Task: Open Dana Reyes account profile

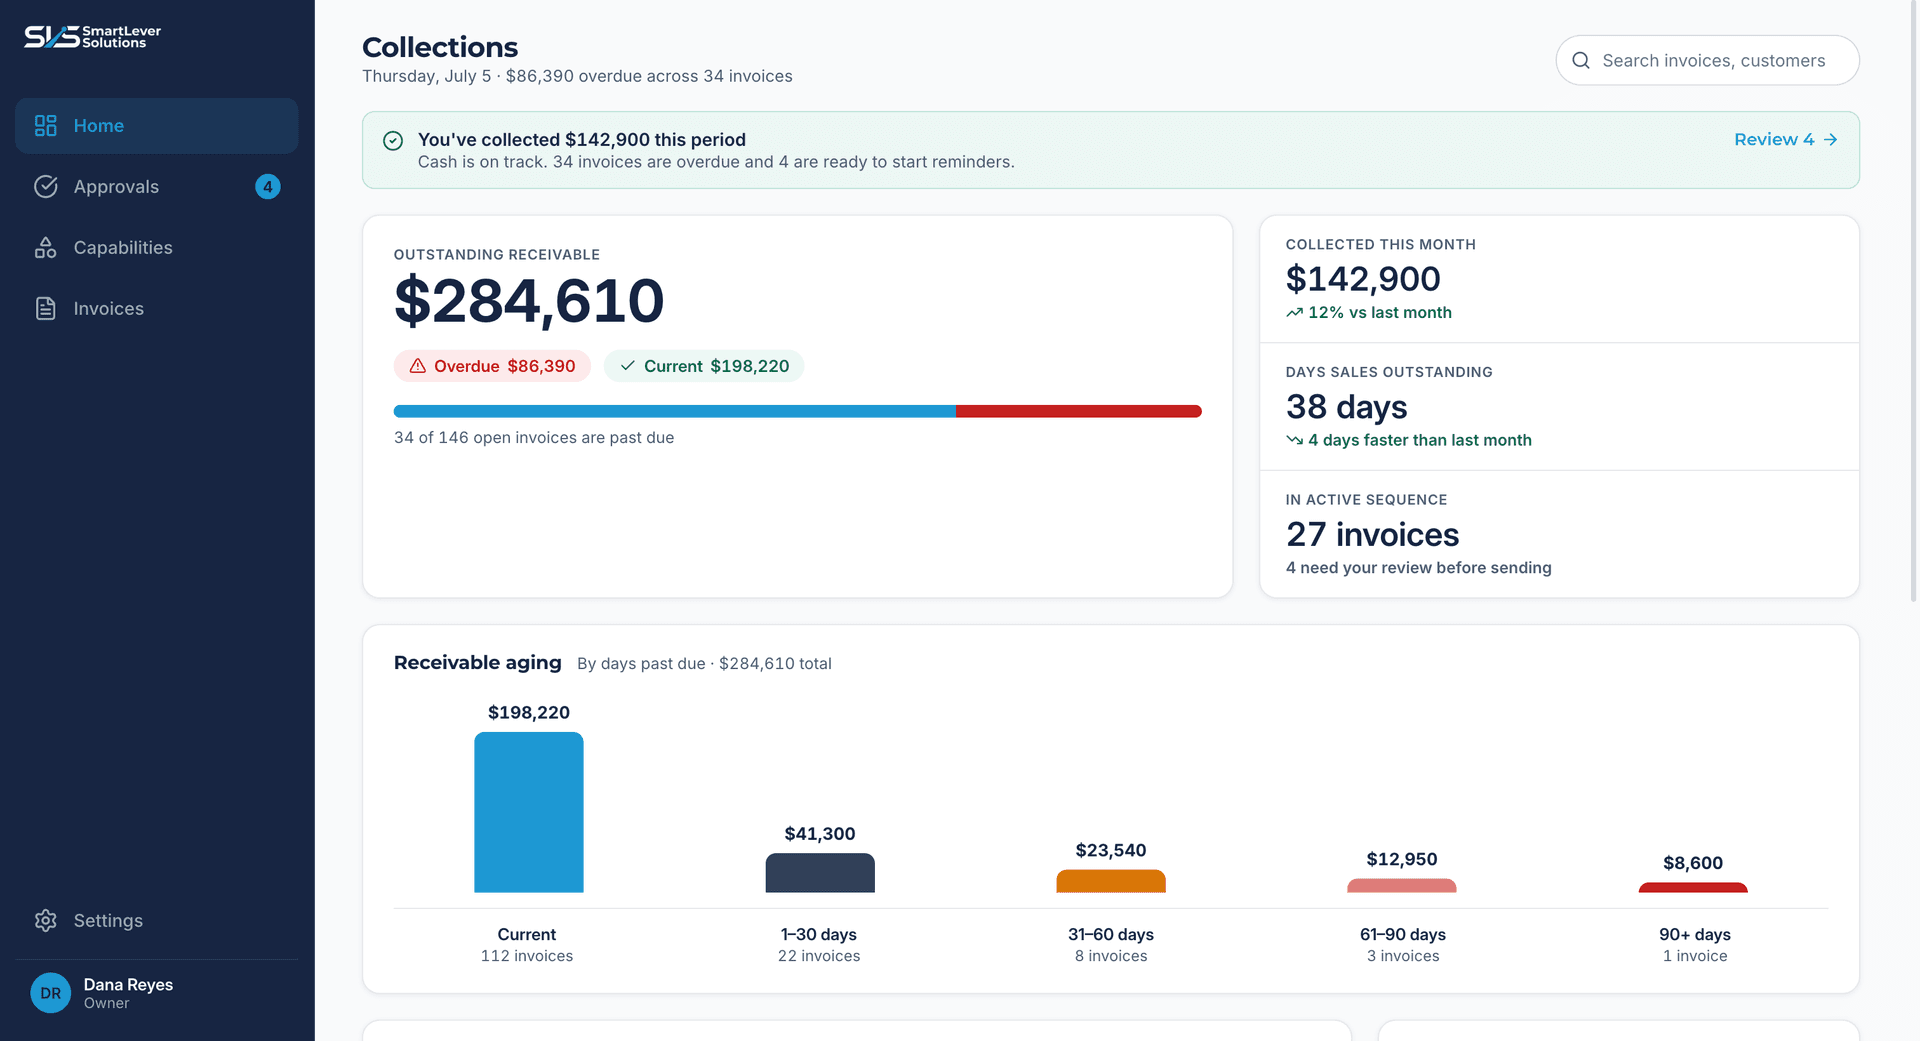Action: [157, 993]
